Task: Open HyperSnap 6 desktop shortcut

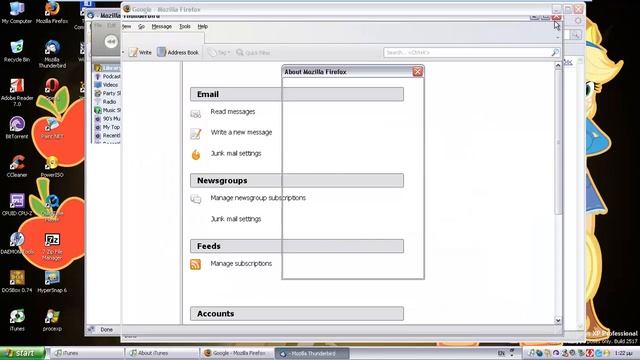Action: [52, 281]
